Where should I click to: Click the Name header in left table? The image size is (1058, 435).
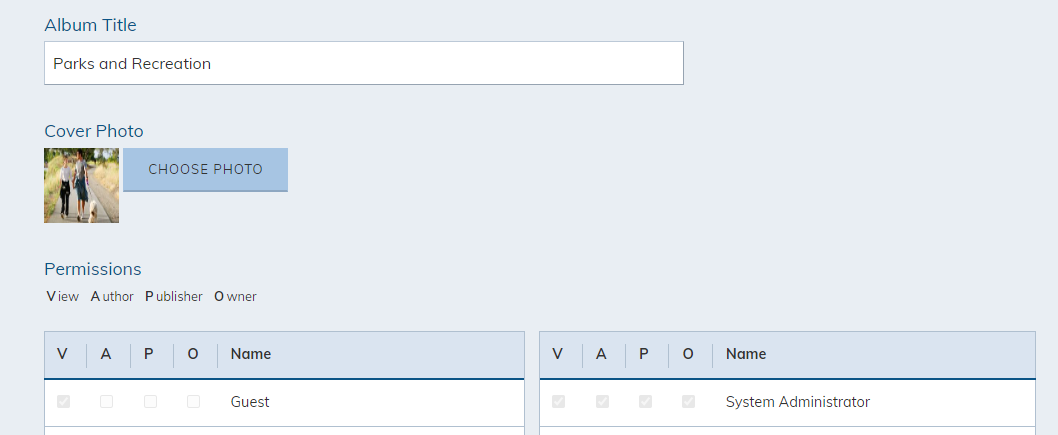coord(251,354)
